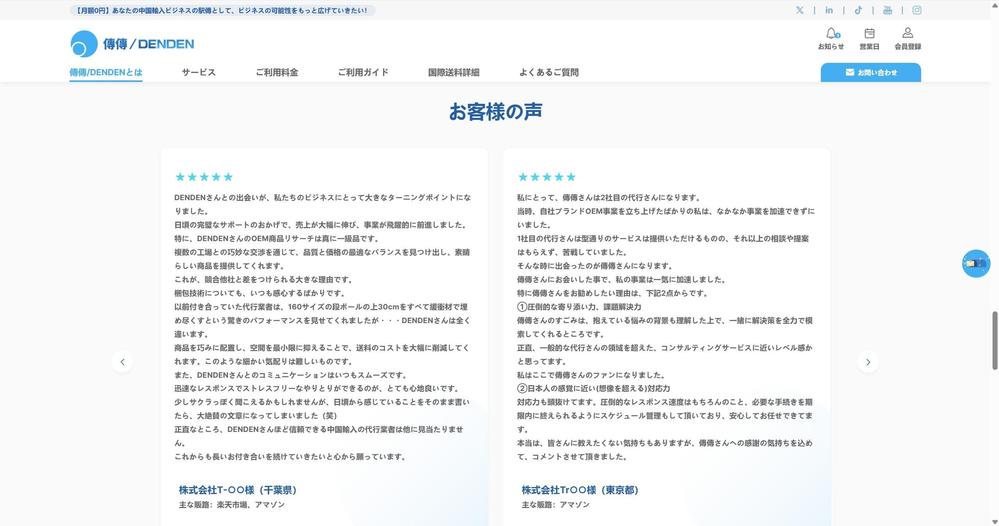The height and width of the screenshot is (526, 999).
Task: Select the 傳傳/DENDENとは menu item
Action: click(x=106, y=73)
